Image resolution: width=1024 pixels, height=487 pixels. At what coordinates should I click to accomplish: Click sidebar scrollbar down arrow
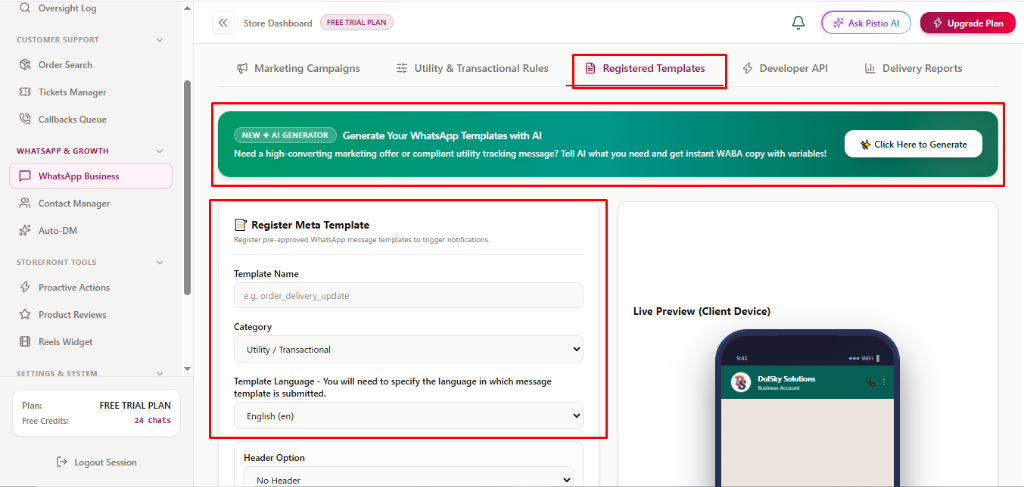187,369
